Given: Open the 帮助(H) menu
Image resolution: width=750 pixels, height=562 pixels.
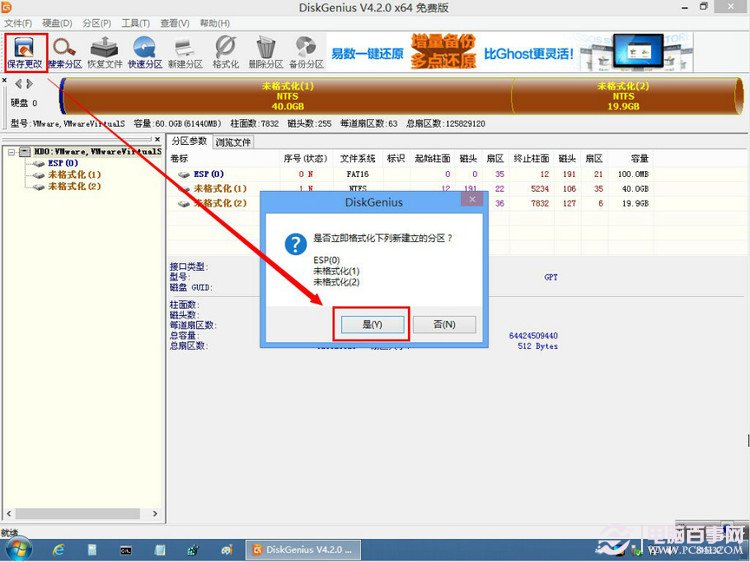Looking at the screenshot, I should pos(215,23).
